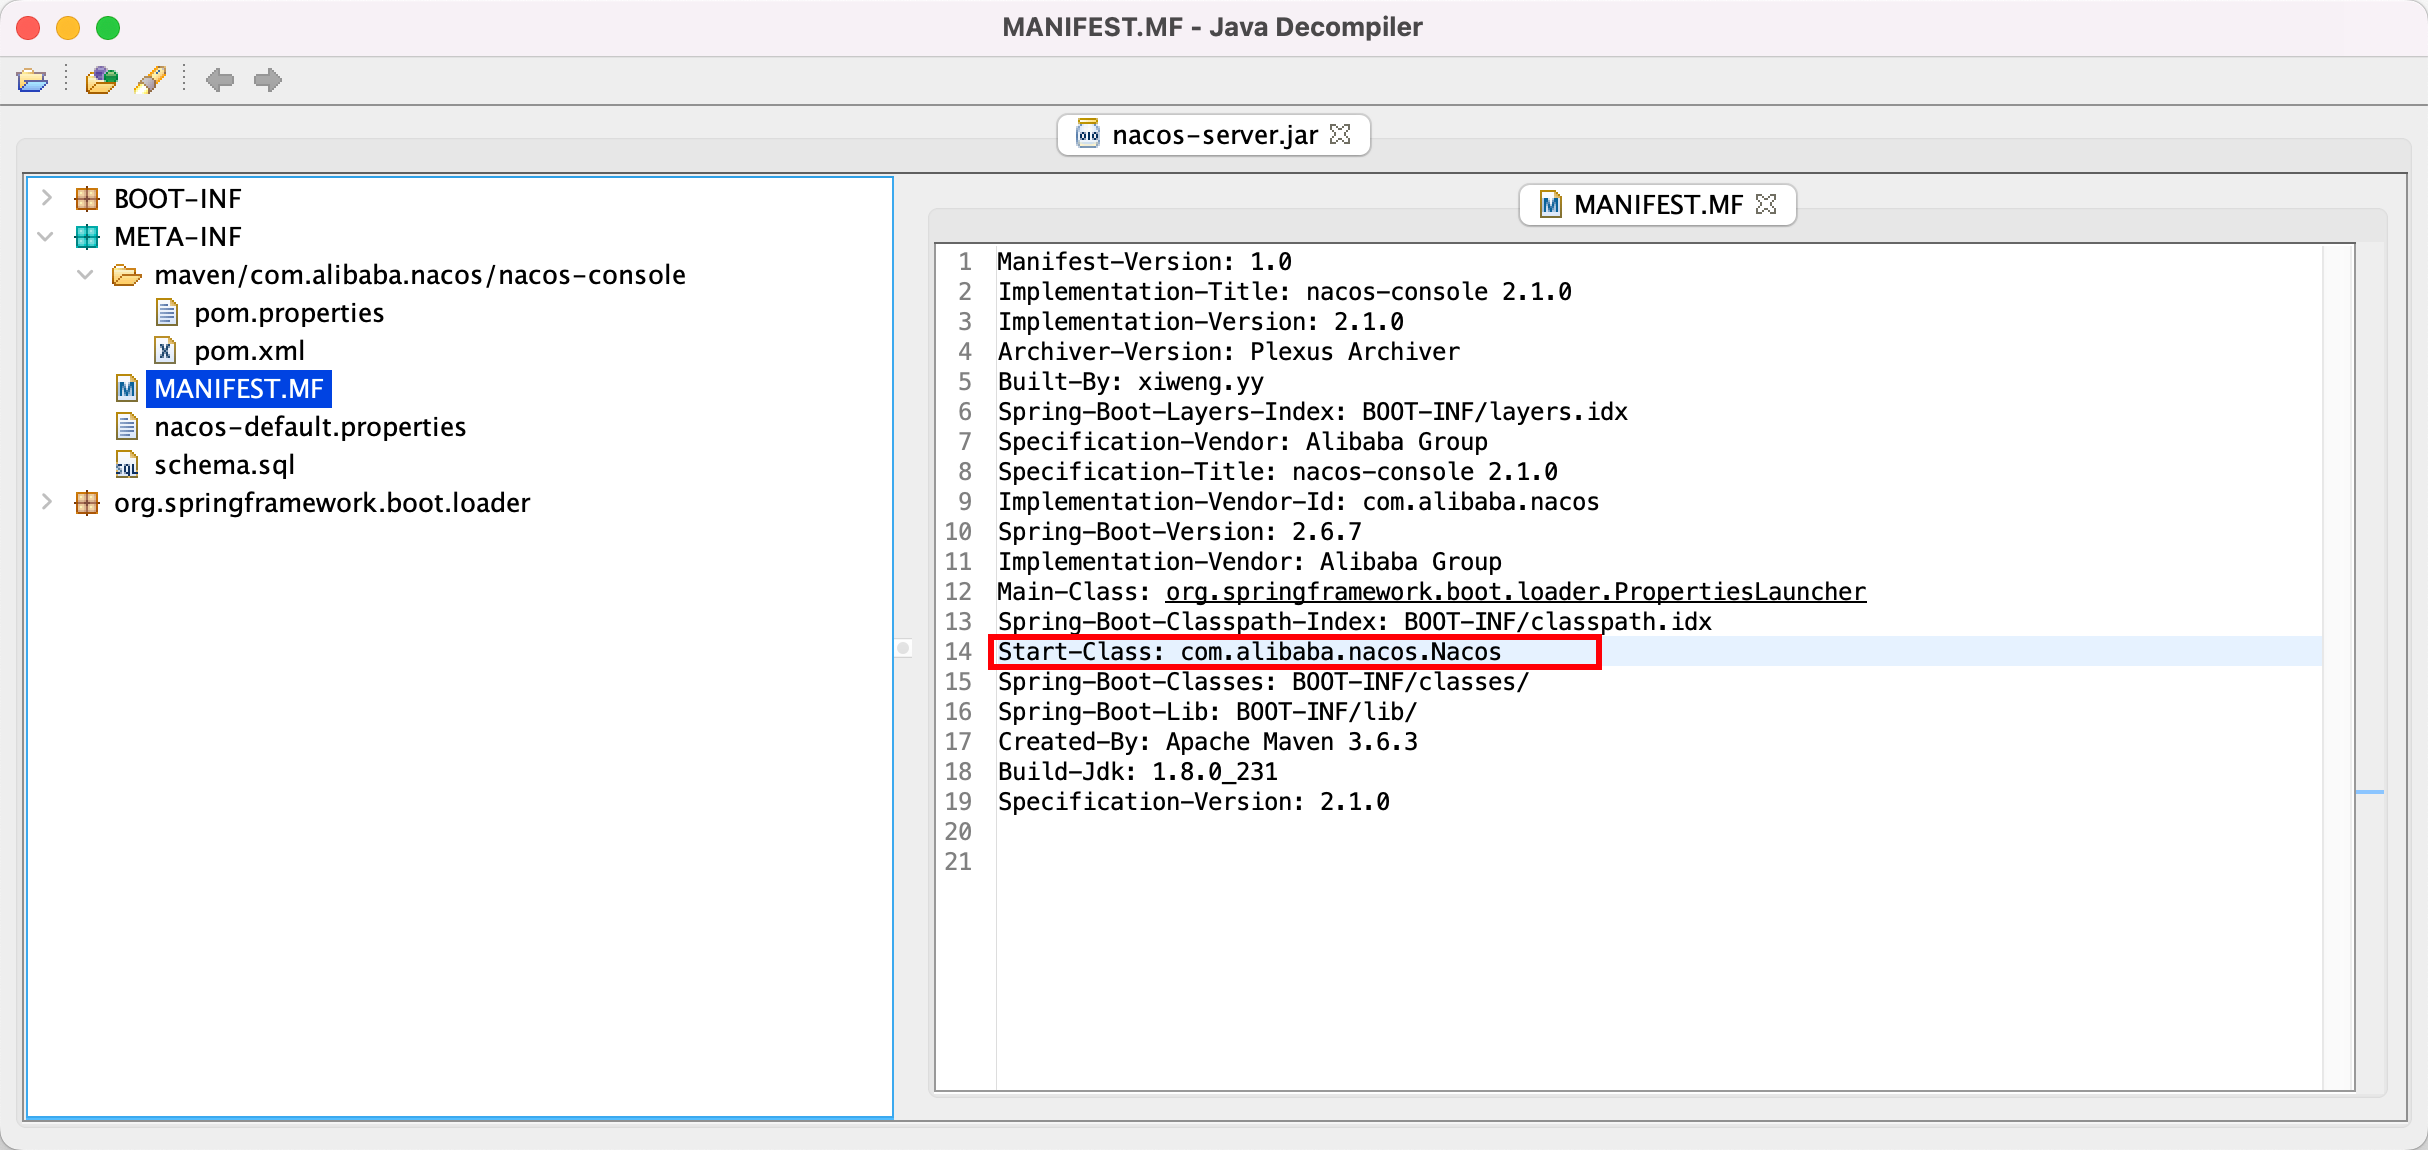Click the blue overview ruler marker
Screen dimensions: 2428x1150
pos(2370,792)
